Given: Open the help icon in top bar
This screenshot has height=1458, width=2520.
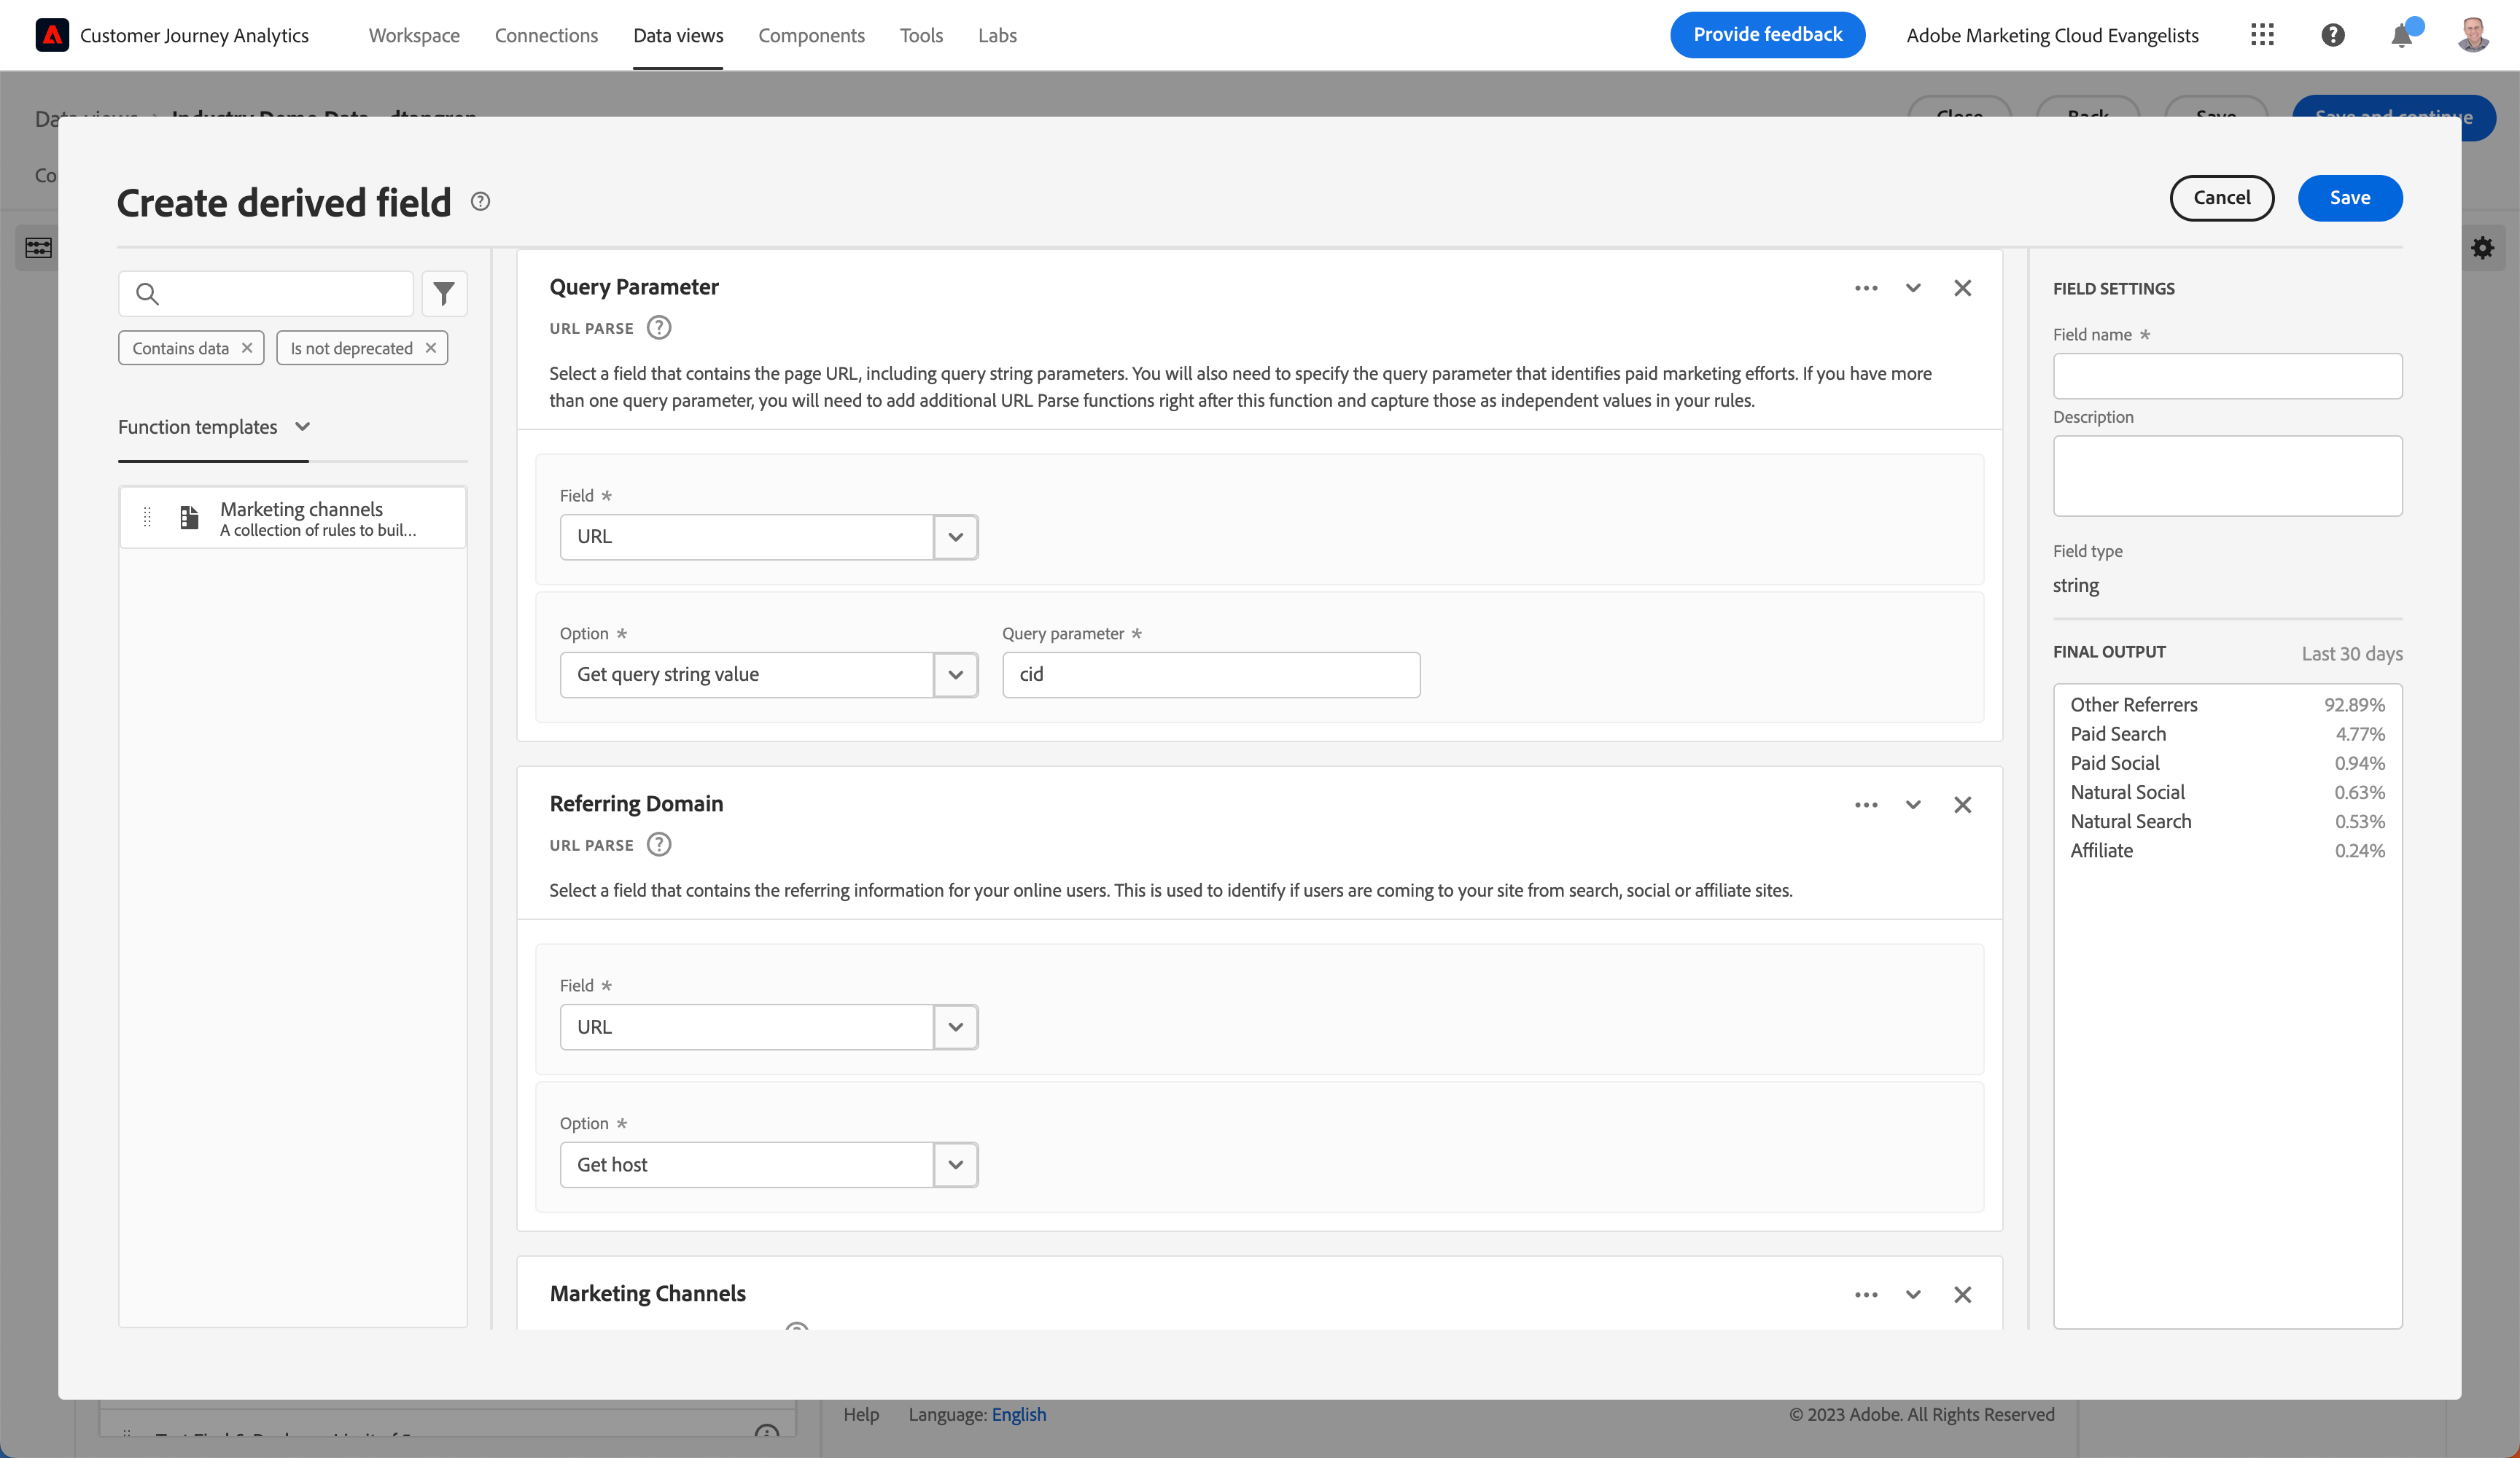Looking at the screenshot, I should click(2332, 35).
